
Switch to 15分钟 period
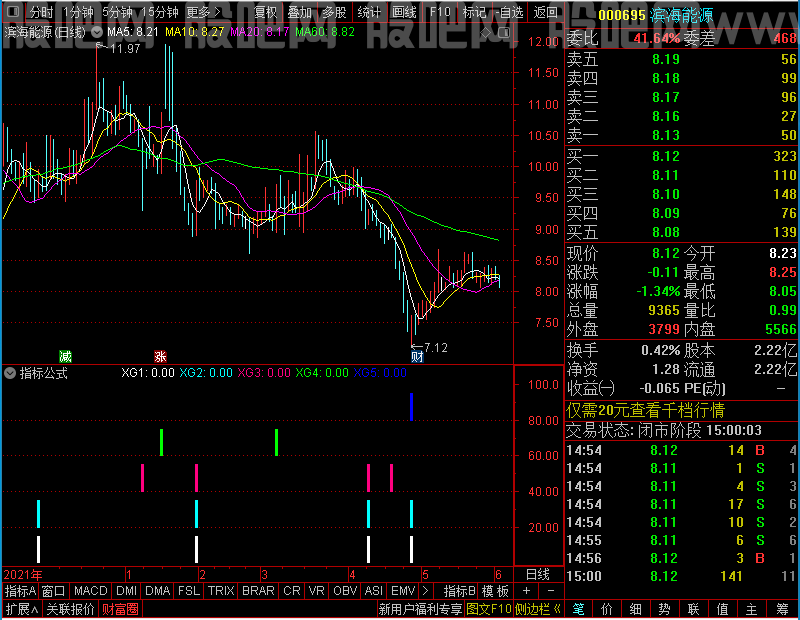159,12
